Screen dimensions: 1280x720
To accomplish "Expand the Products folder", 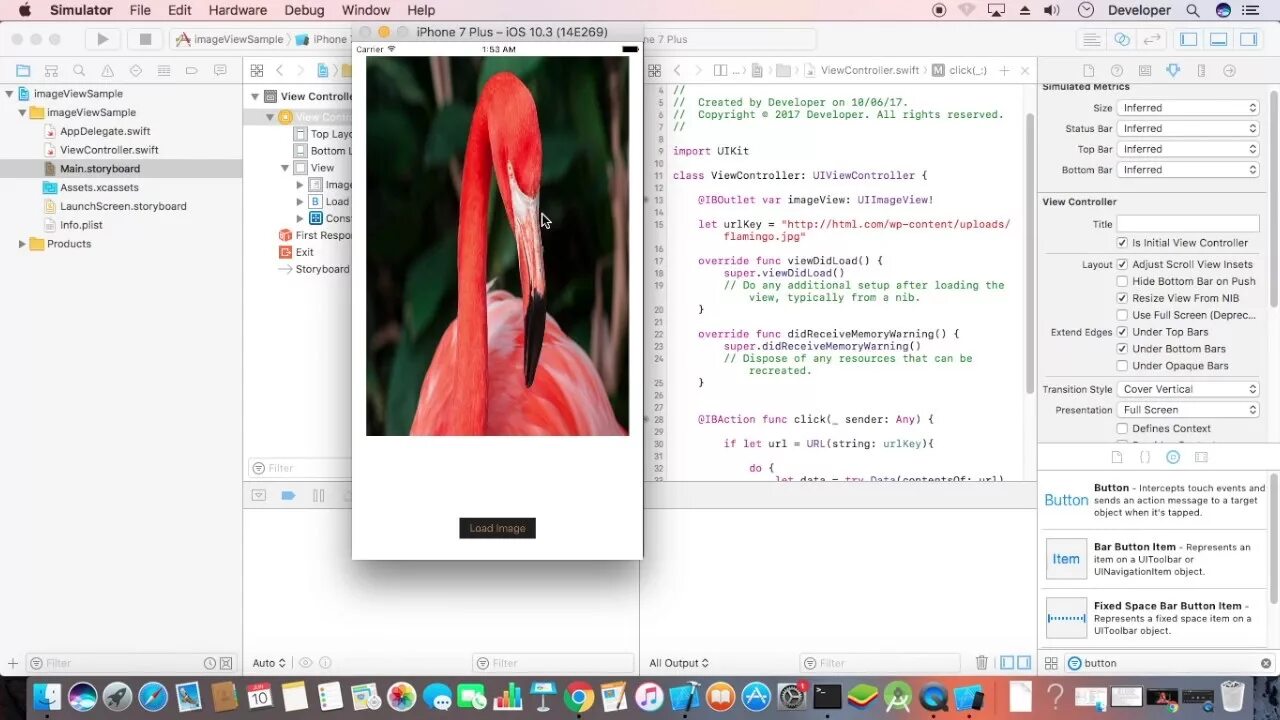I will coord(22,244).
